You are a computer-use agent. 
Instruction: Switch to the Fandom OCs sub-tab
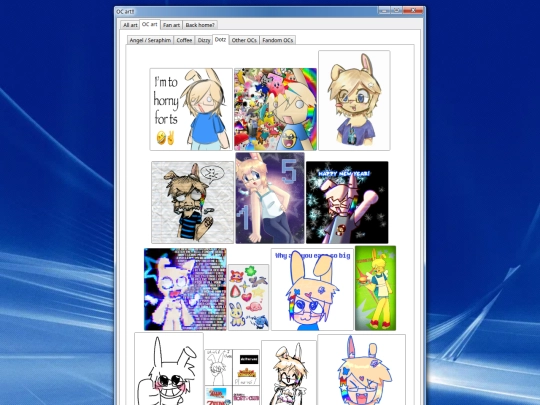coord(278,40)
